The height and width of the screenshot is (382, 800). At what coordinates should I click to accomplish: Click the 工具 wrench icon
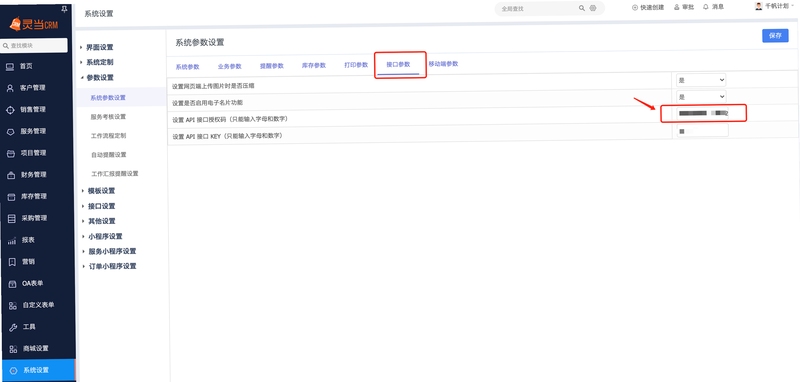(13, 327)
